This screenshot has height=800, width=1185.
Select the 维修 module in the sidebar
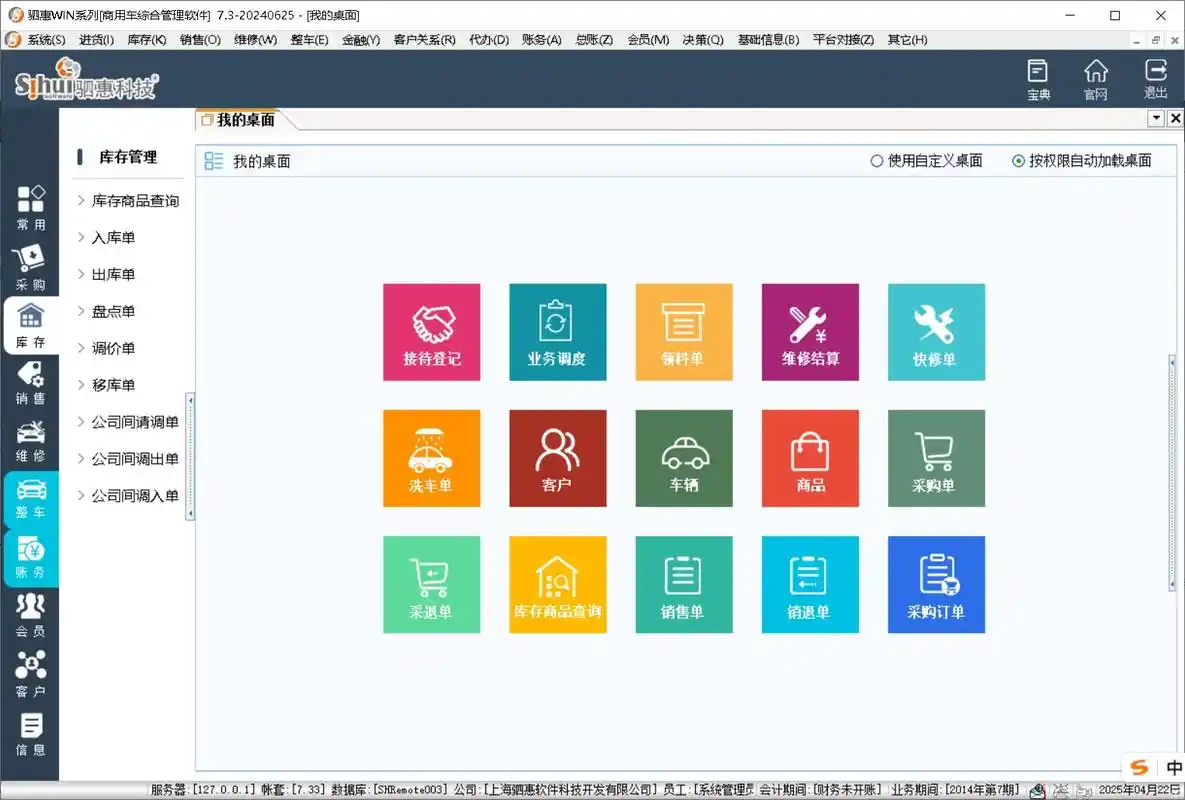point(30,438)
